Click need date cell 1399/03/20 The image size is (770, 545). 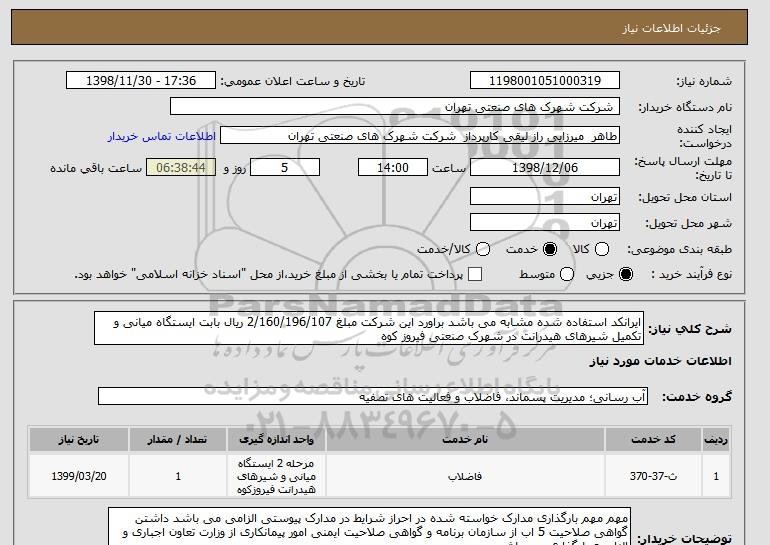(79, 476)
